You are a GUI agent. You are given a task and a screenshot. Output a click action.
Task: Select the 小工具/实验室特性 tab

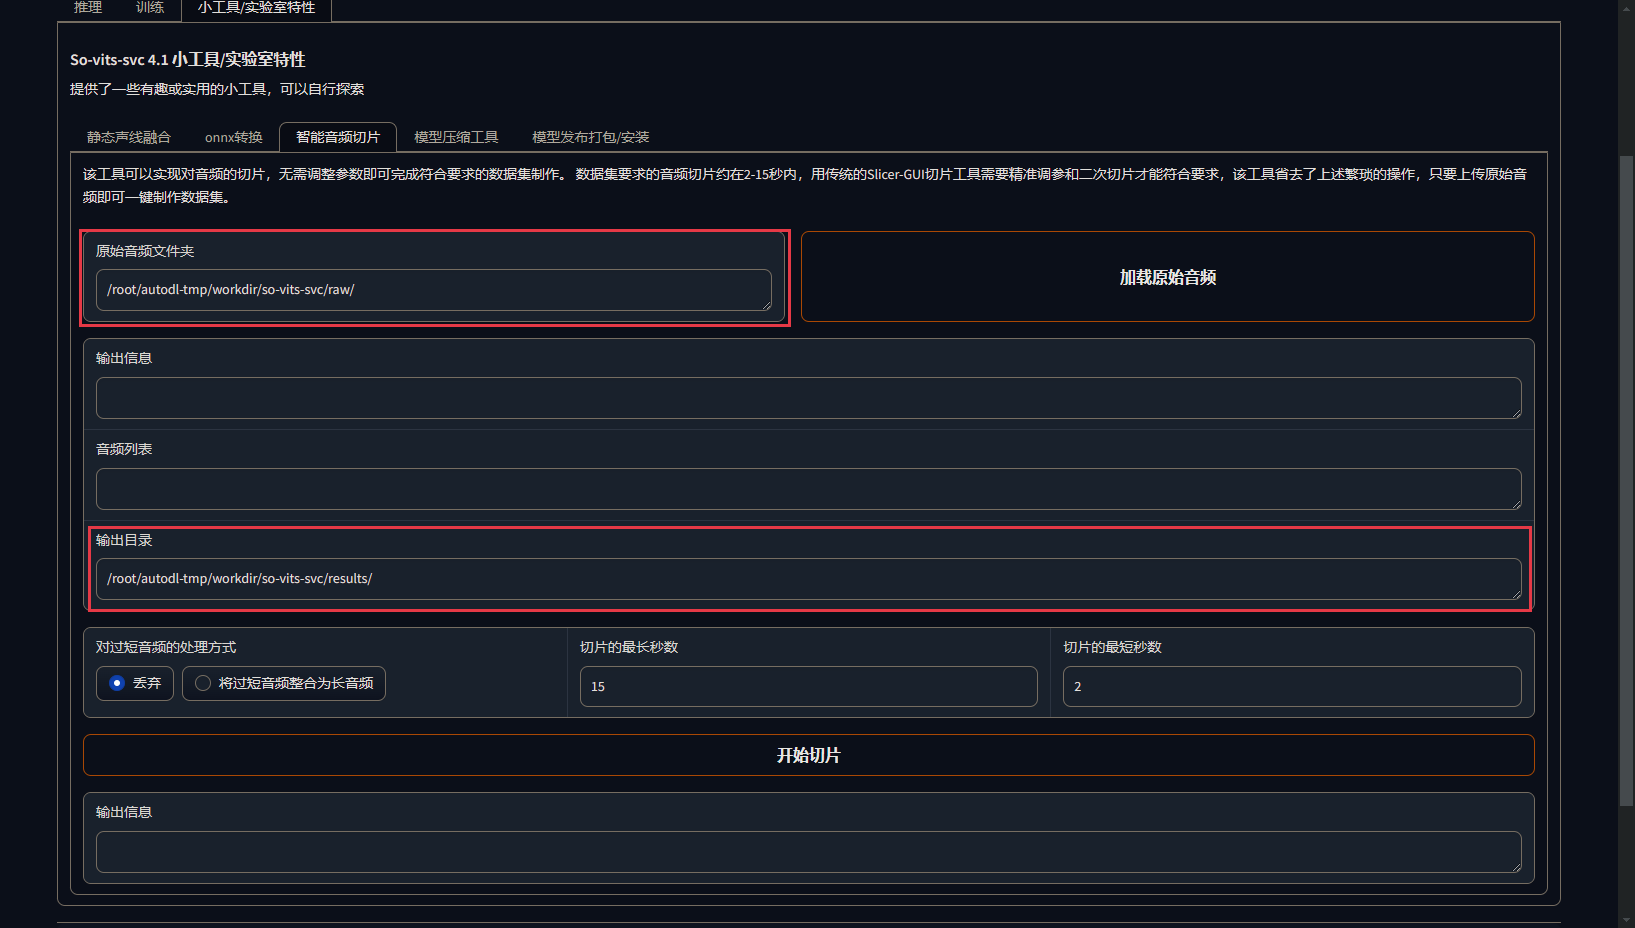256,8
